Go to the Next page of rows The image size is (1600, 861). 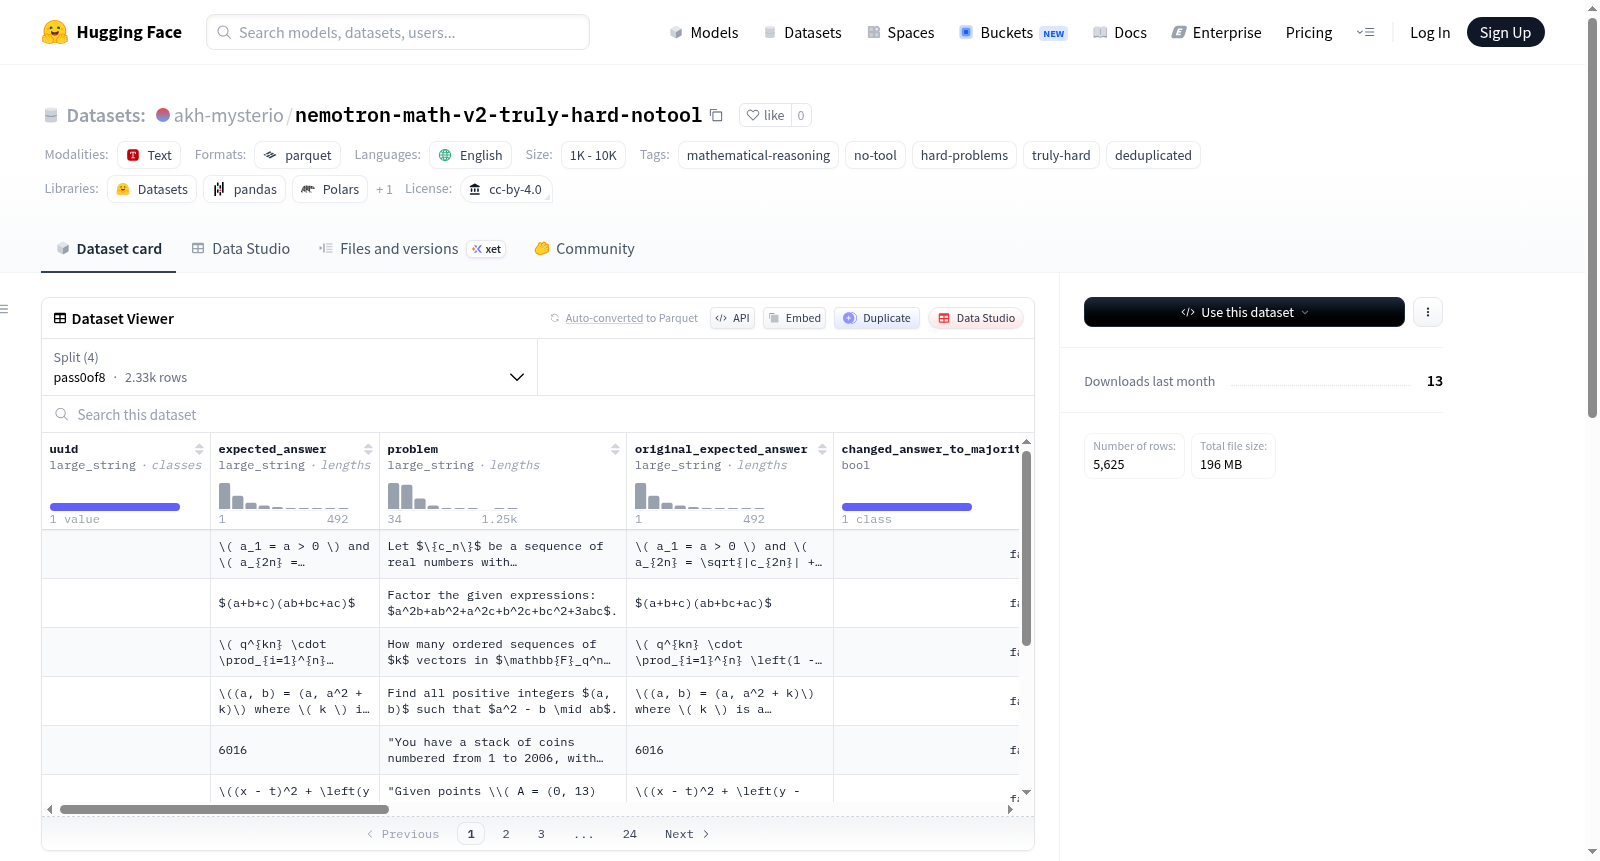click(687, 834)
